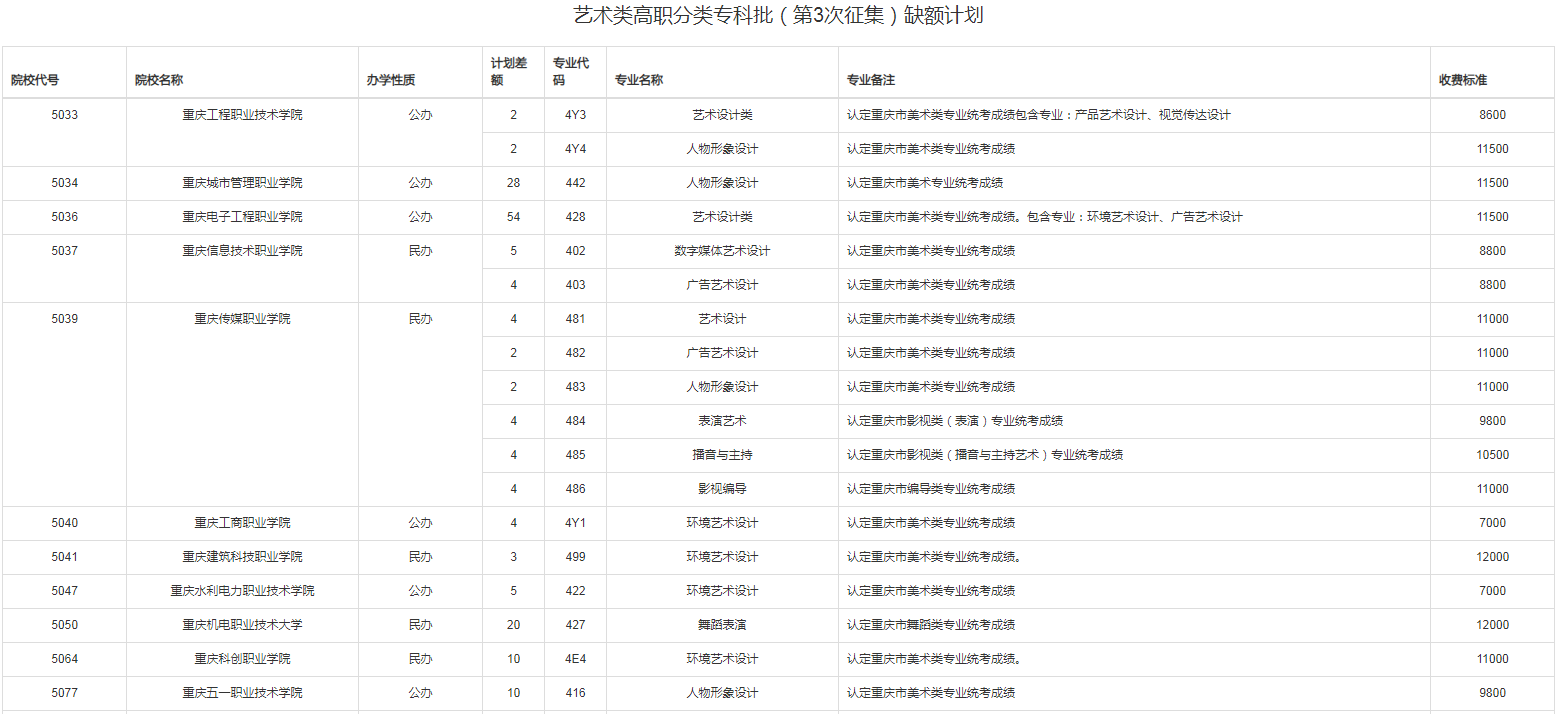Select the 舞蹈表演 major name cell
Viewport: 1556px width, 714px height.
pos(722,625)
